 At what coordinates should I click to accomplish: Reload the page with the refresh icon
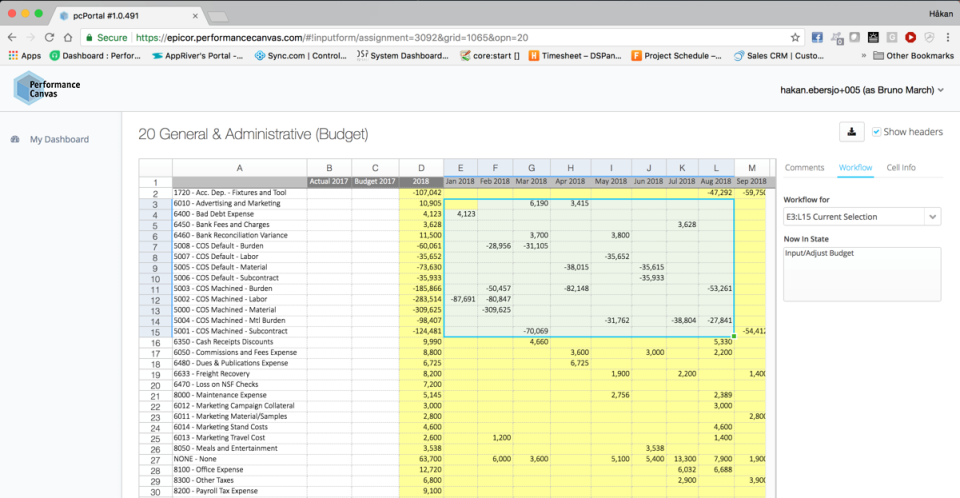pyautogui.click(x=50, y=37)
